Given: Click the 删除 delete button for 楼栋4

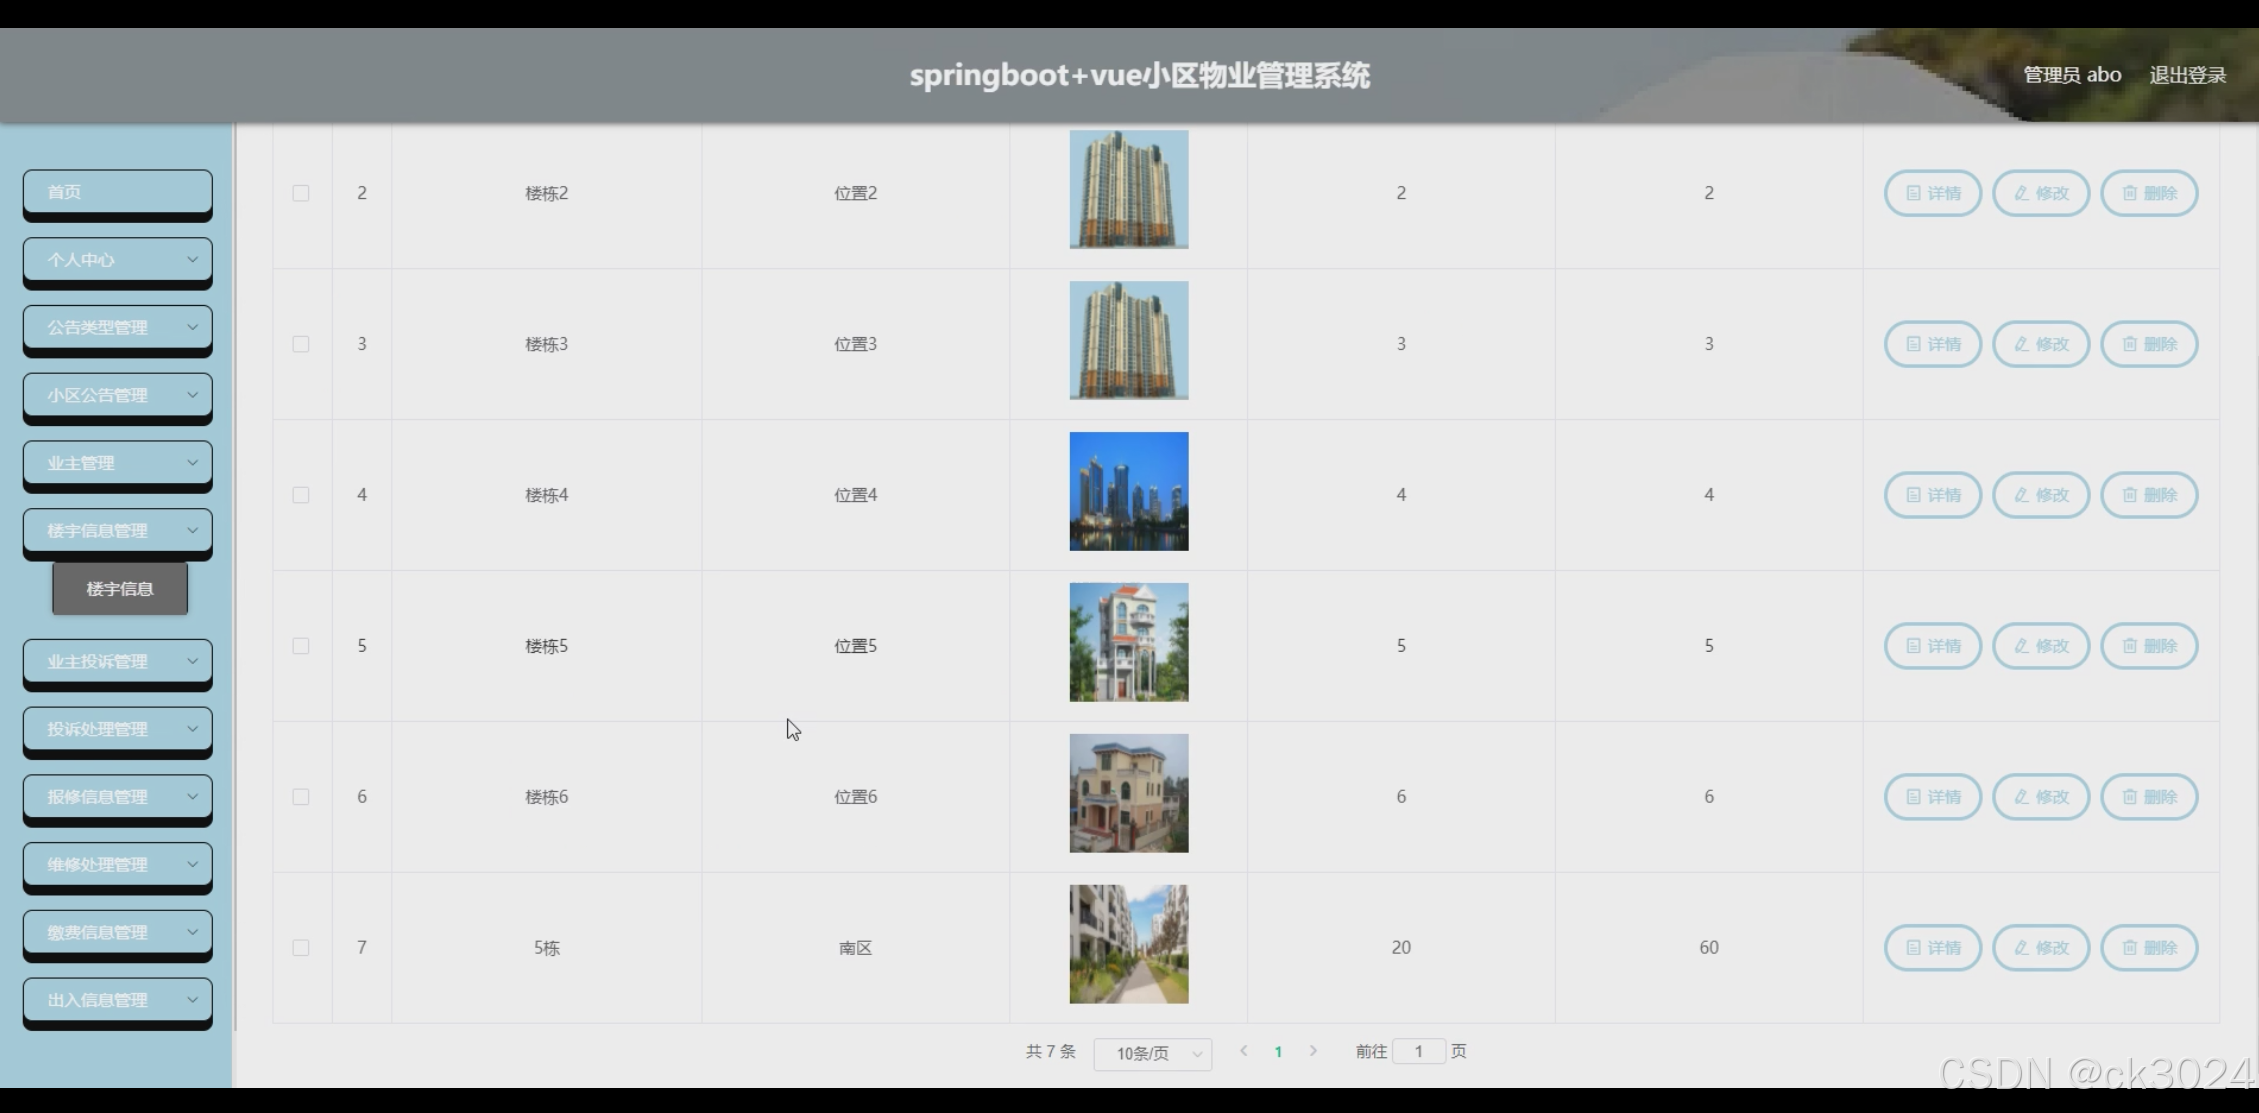Looking at the screenshot, I should pyautogui.click(x=2149, y=495).
